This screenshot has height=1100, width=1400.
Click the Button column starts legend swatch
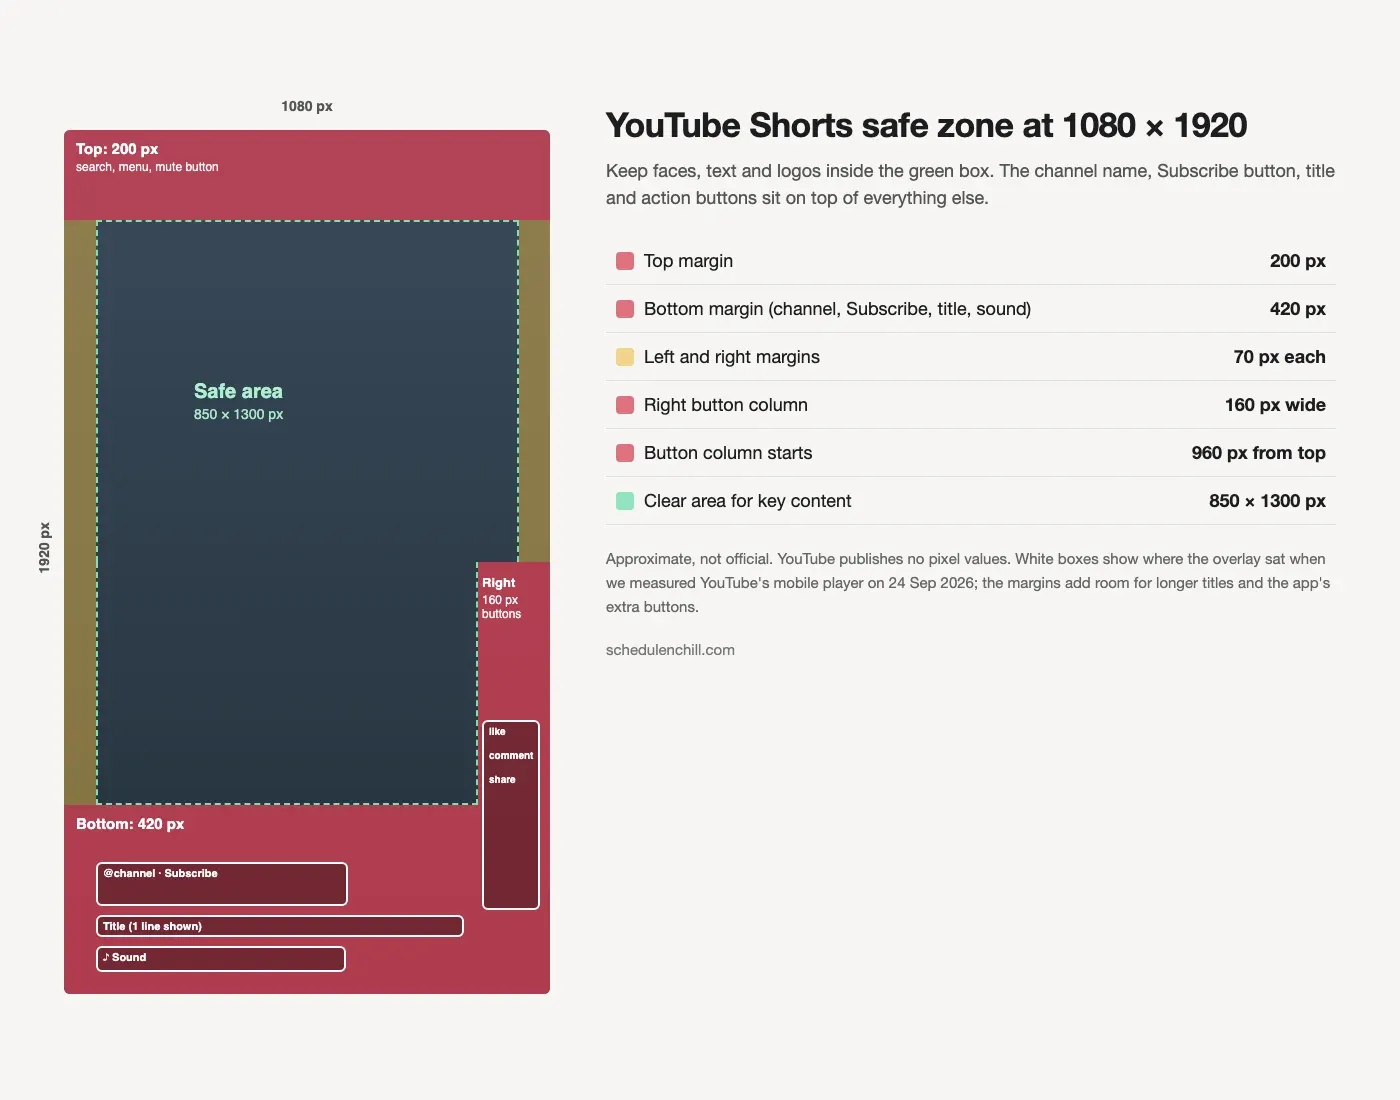[625, 453]
